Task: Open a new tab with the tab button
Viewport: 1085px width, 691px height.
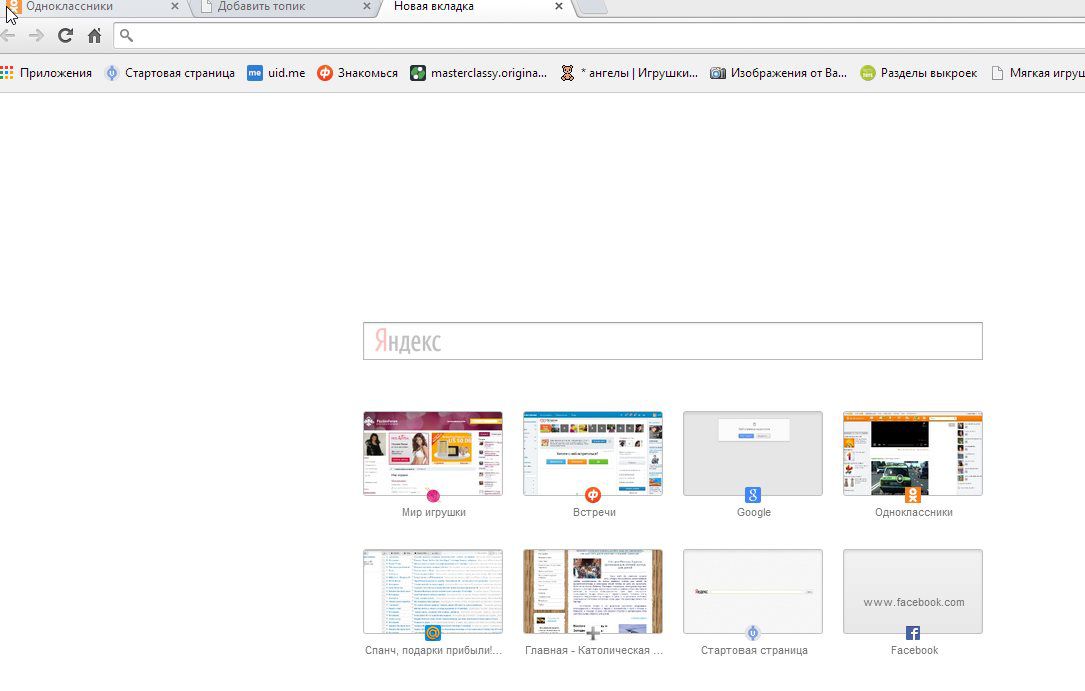Action: 592,7
